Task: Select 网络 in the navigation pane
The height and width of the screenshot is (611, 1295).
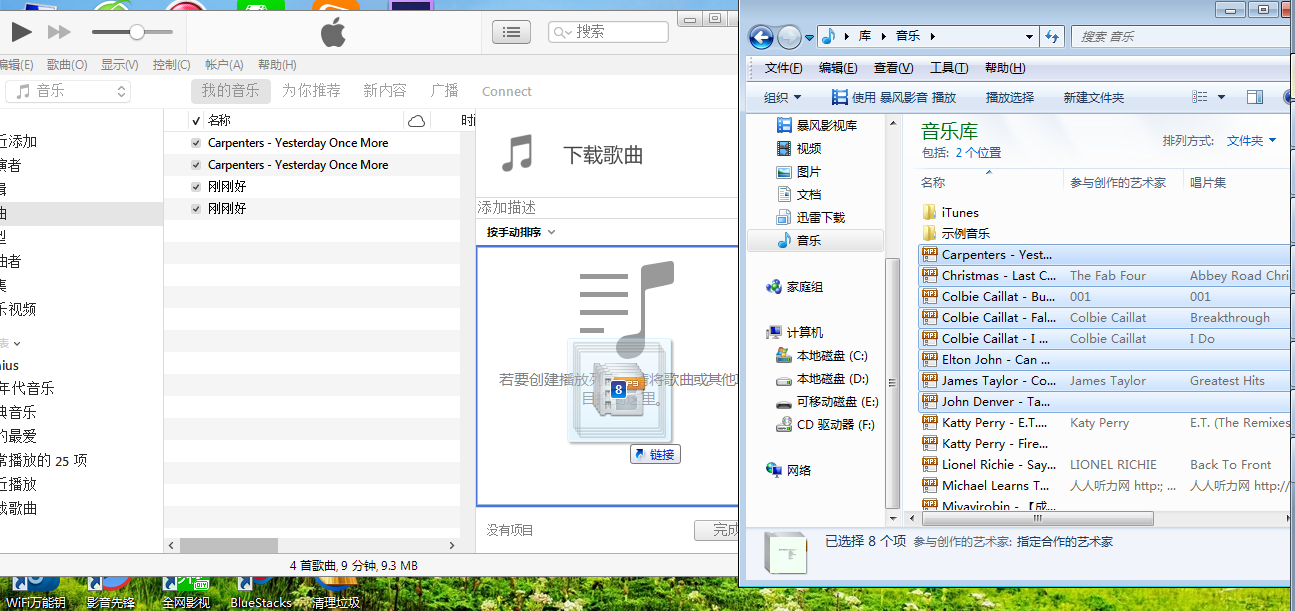Action: (x=788, y=470)
